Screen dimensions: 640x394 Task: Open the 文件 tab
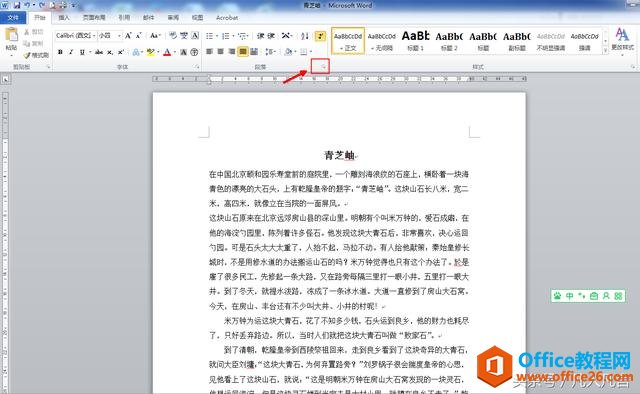(13, 18)
